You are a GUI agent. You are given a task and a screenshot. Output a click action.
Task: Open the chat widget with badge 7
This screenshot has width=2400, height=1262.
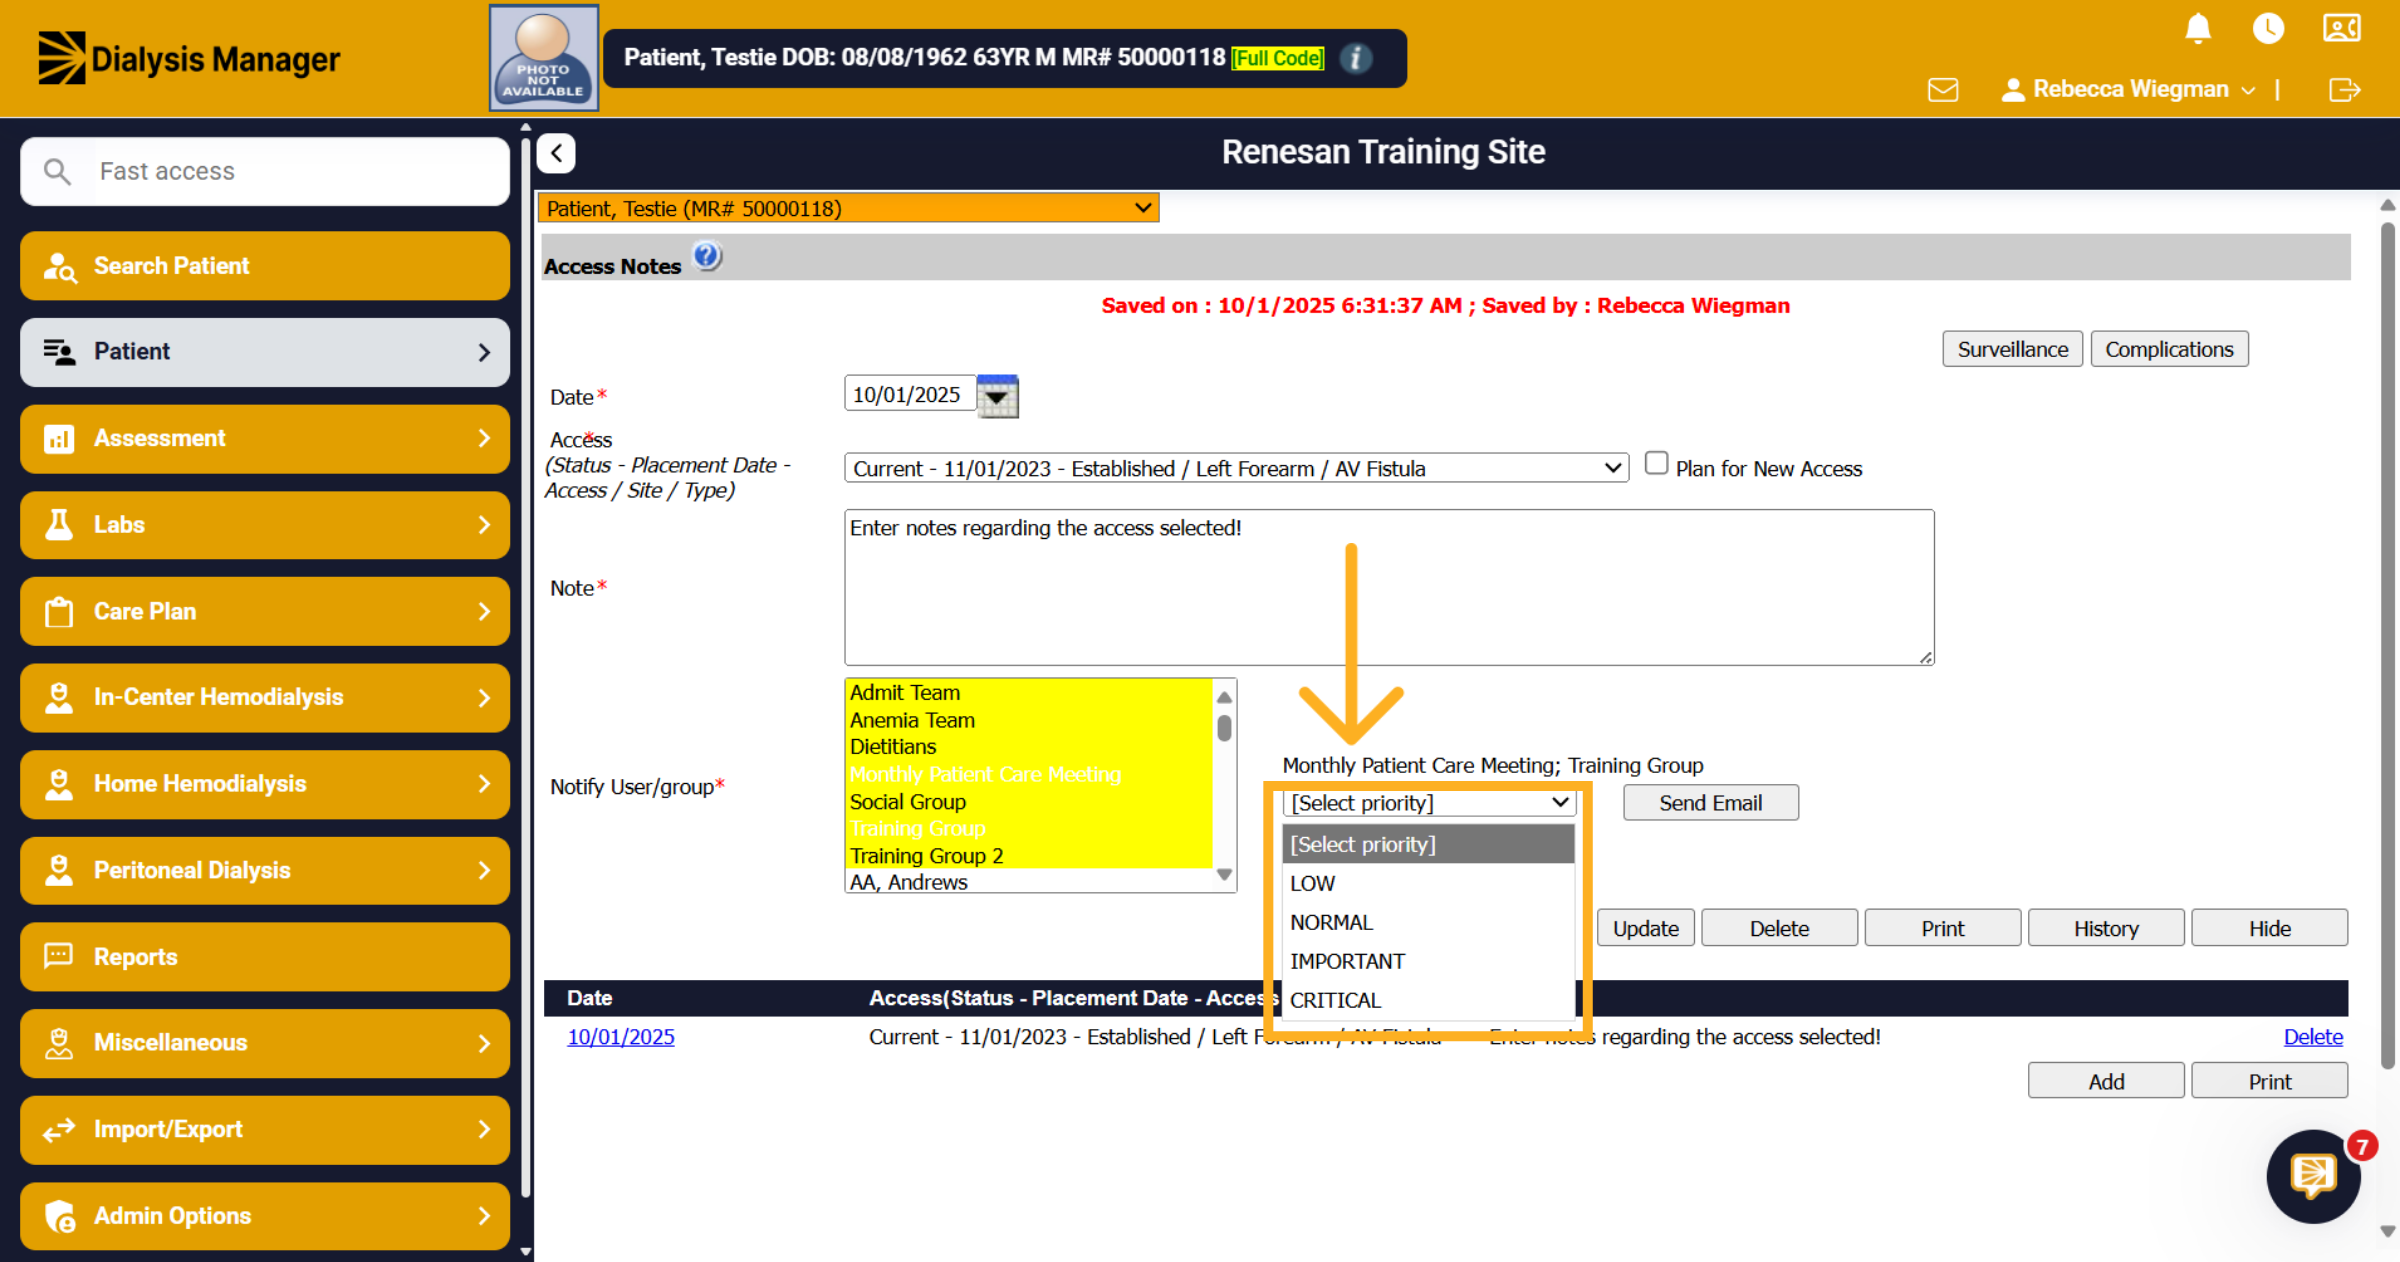click(x=2314, y=1176)
